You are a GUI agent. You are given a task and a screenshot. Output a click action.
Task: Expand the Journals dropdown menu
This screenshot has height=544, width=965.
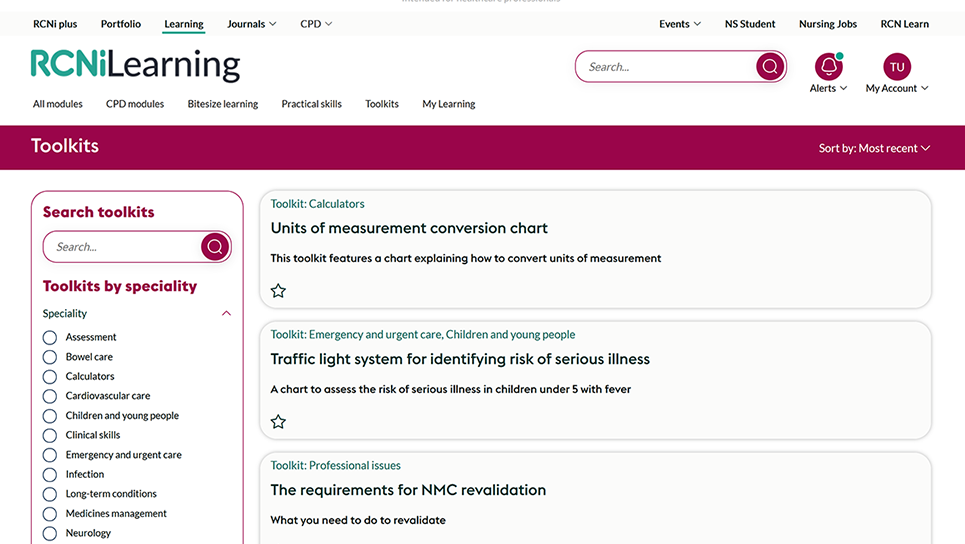click(252, 24)
